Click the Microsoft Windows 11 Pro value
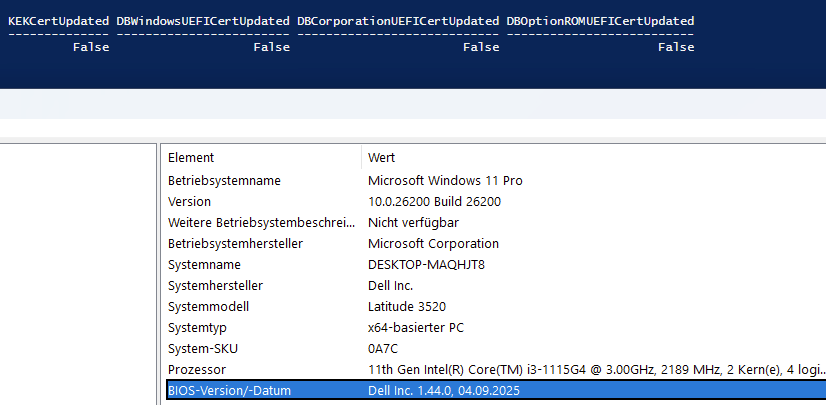Screen dimensions: 826x405 click(445, 181)
